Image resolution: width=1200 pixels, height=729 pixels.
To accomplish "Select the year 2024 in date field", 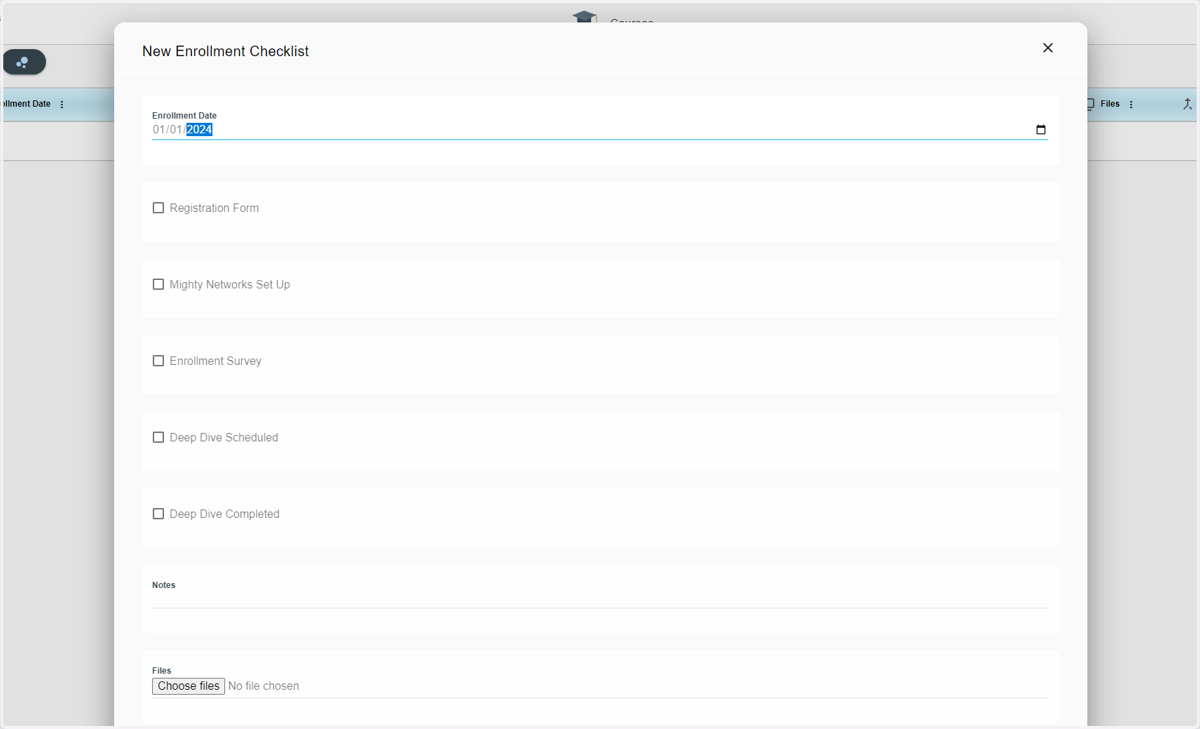I will tap(199, 130).
